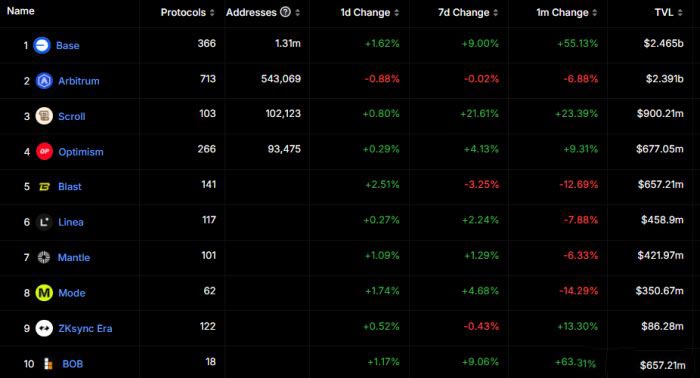700x378 pixels.
Task: Sort table by TVL column arrows
Action: [x=680, y=12]
